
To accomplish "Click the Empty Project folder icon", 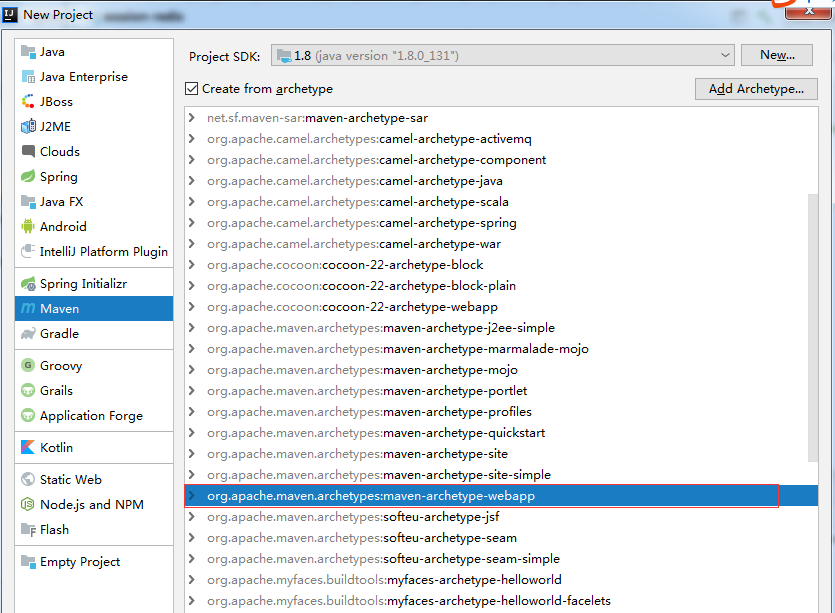I will (x=28, y=561).
